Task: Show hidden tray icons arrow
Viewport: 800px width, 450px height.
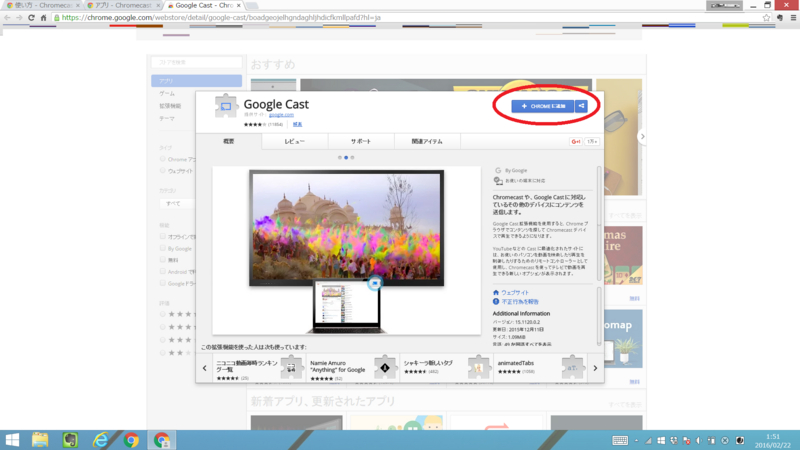Action: point(636,440)
